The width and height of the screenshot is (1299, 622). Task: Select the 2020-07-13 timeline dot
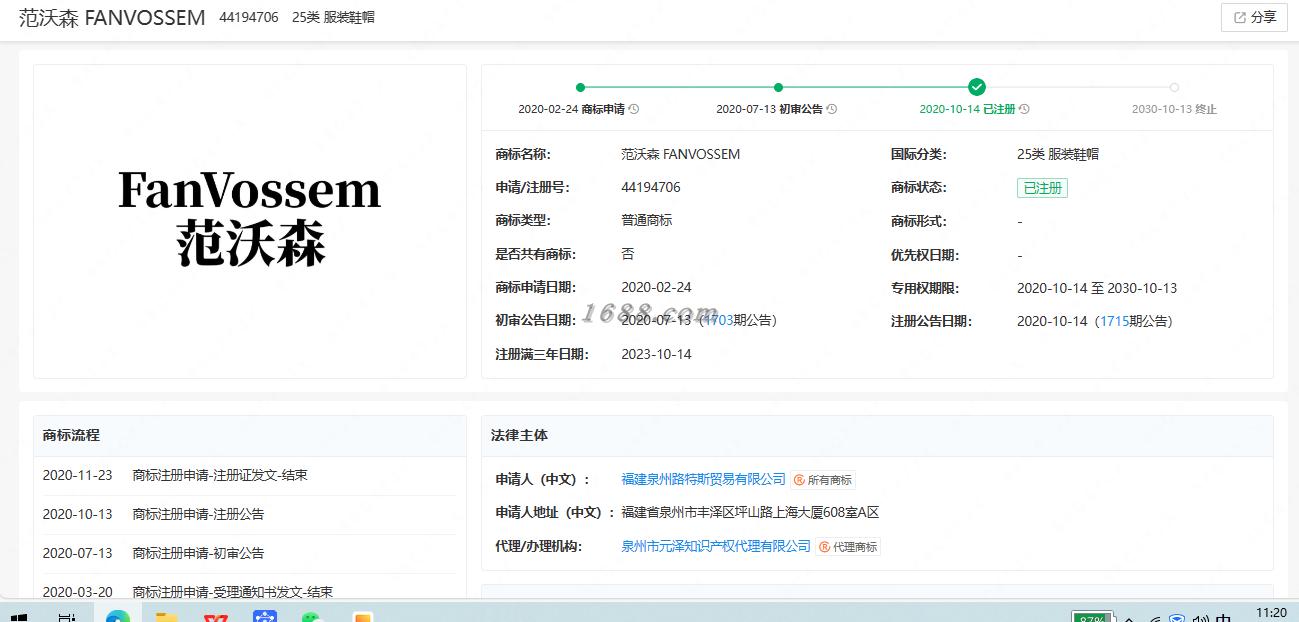pyautogui.click(x=778, y=87)
